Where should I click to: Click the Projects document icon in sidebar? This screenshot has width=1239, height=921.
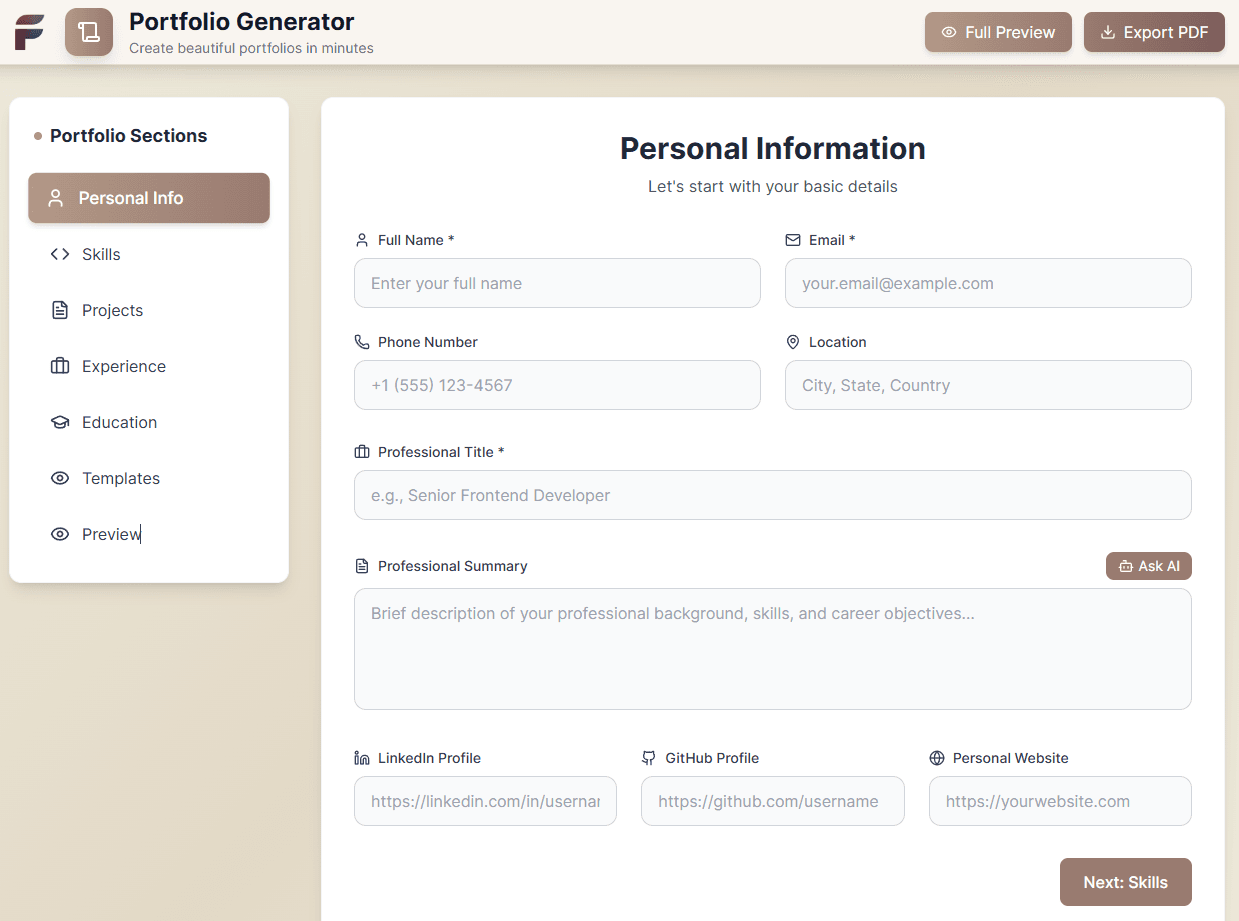(60, 310)
